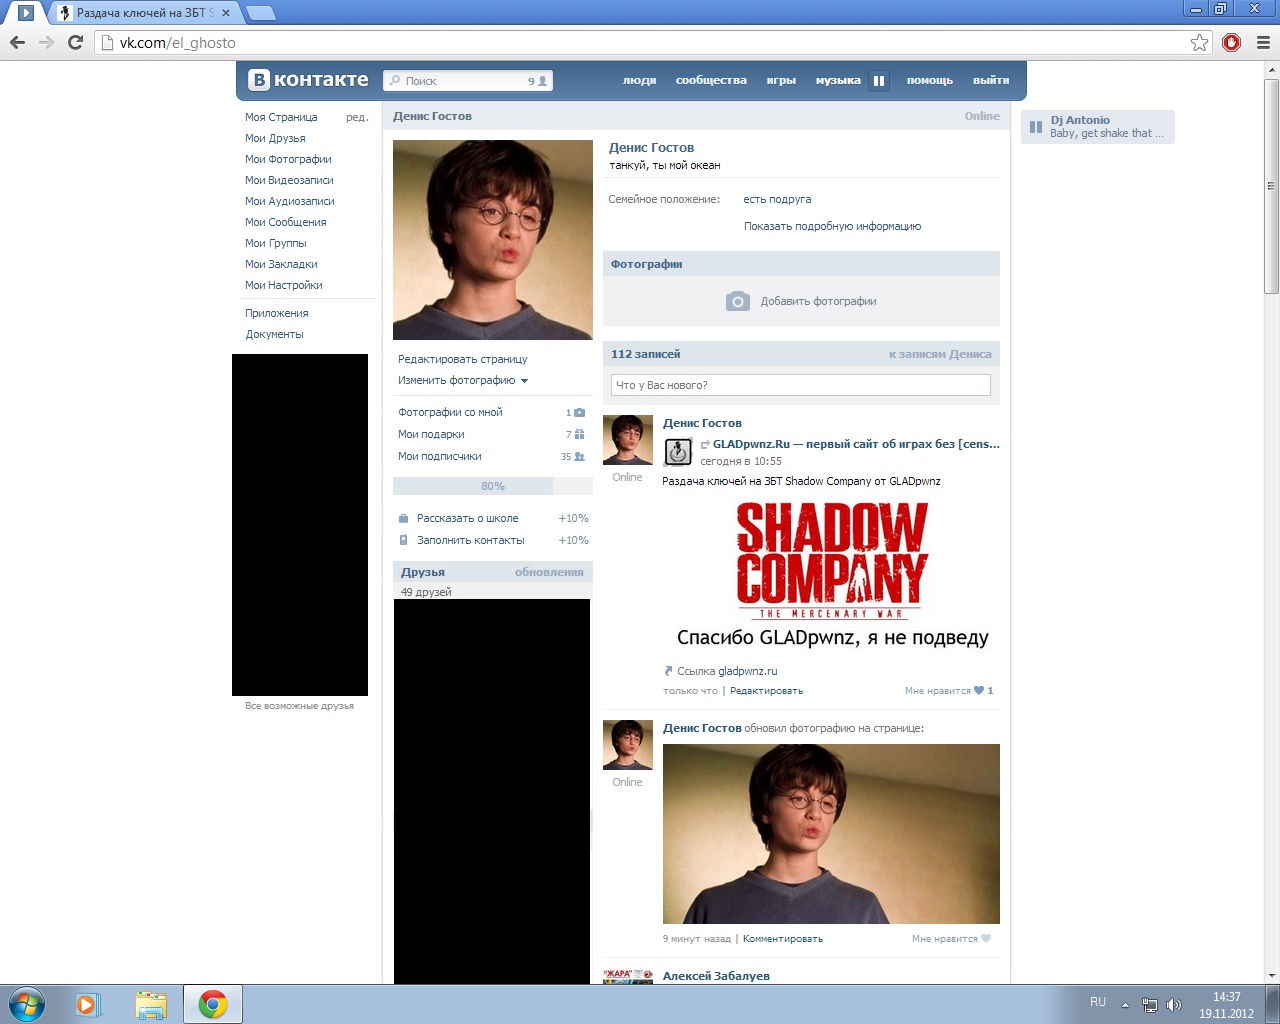Image resolution: width=1280 pixels, height=1024 pixels.
Task: Like the updated profile photo post
Action: pos(986,938)
